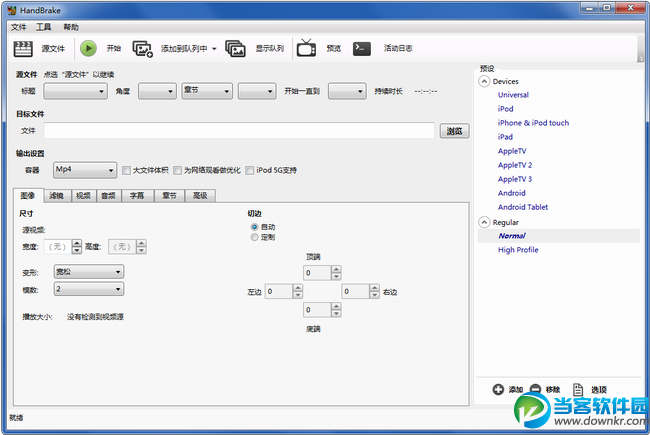Open the 变形 宽松 dropdown
The image size is (650, 435).
pyautogui.click(x=89, y=272)
